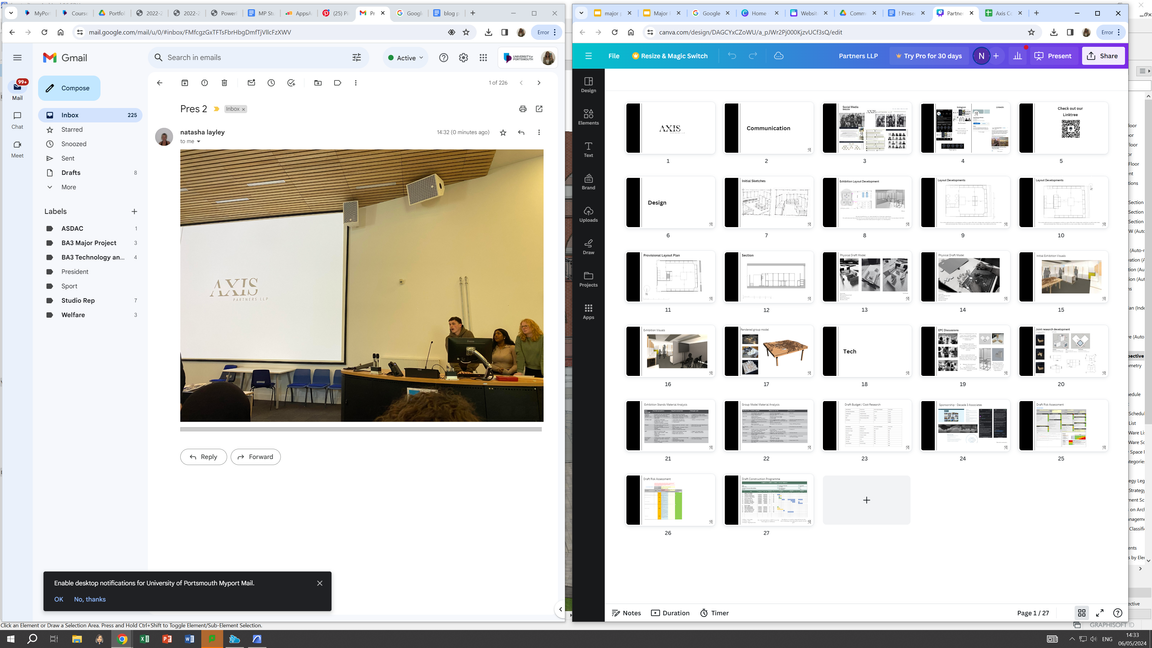Select the Draw tool in Canva sidebar
The height and width of the screenshot is (648, 1152).
[x=588, y=246]
